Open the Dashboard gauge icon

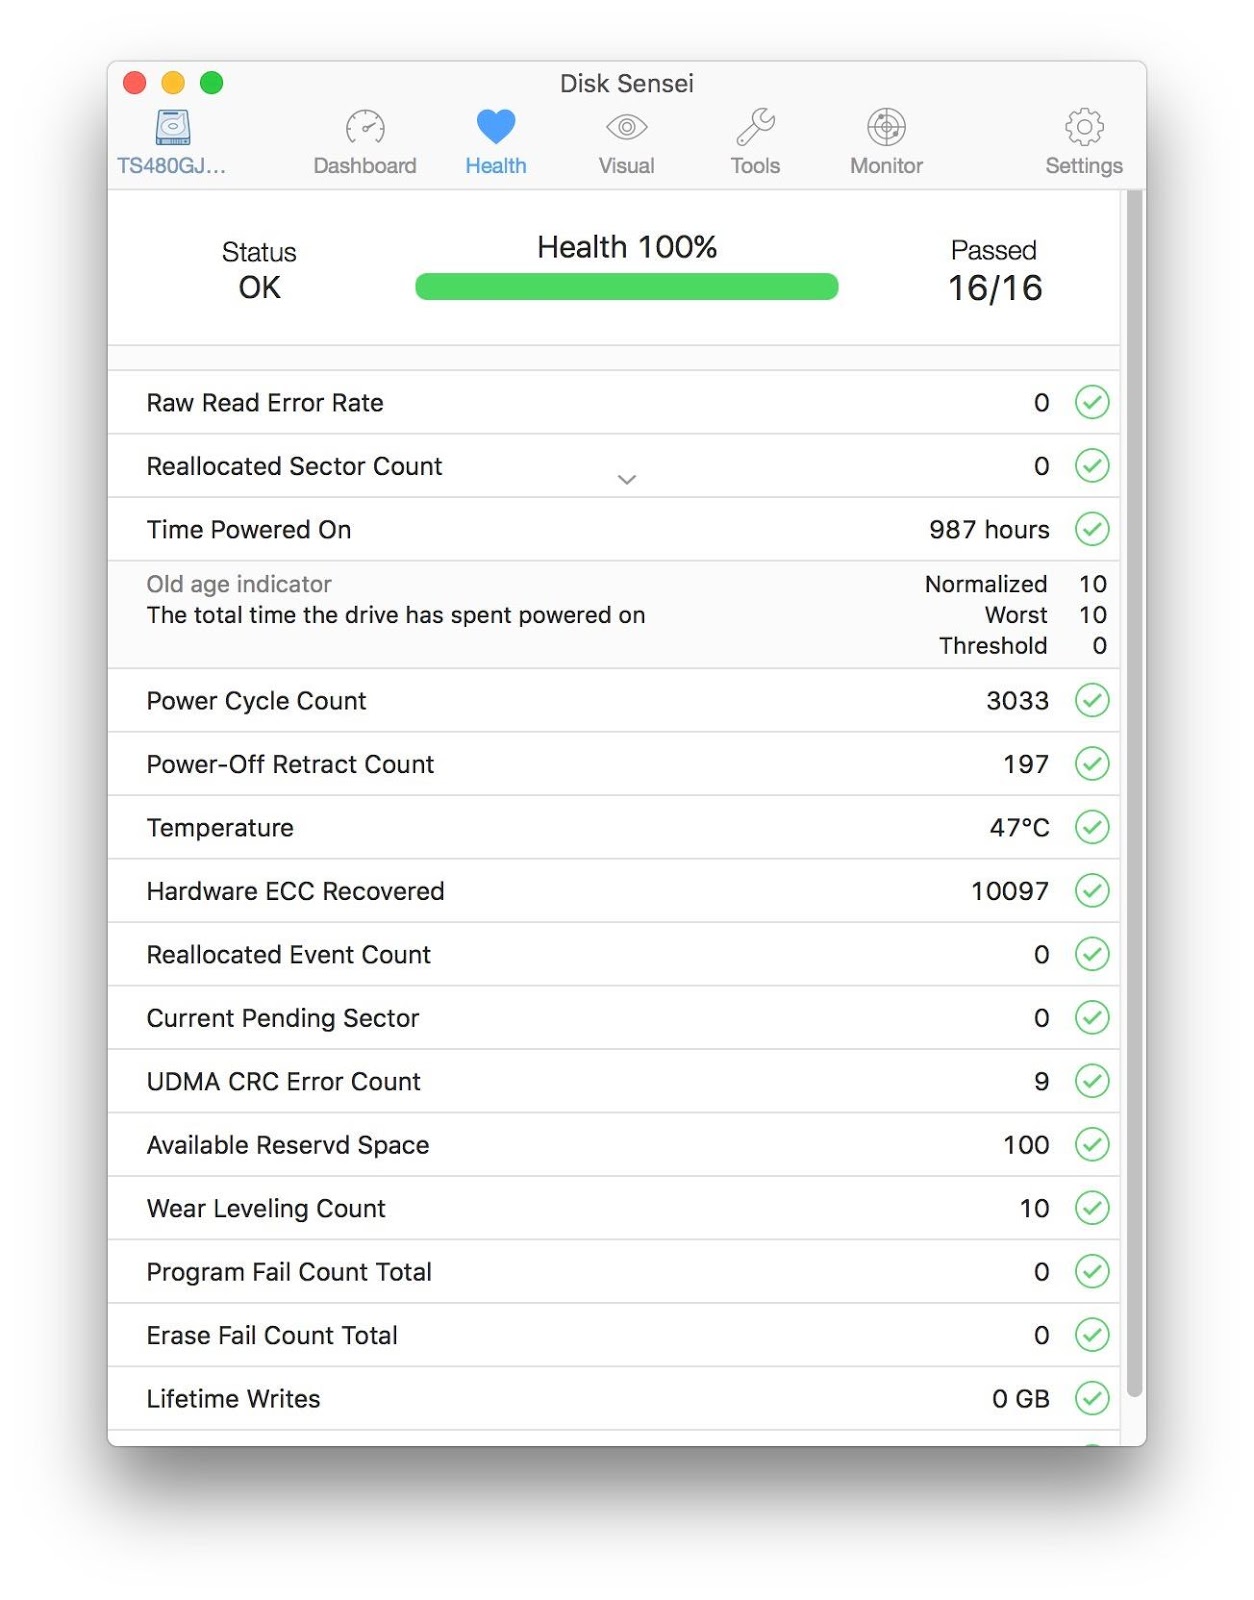[x=365, y=127]
